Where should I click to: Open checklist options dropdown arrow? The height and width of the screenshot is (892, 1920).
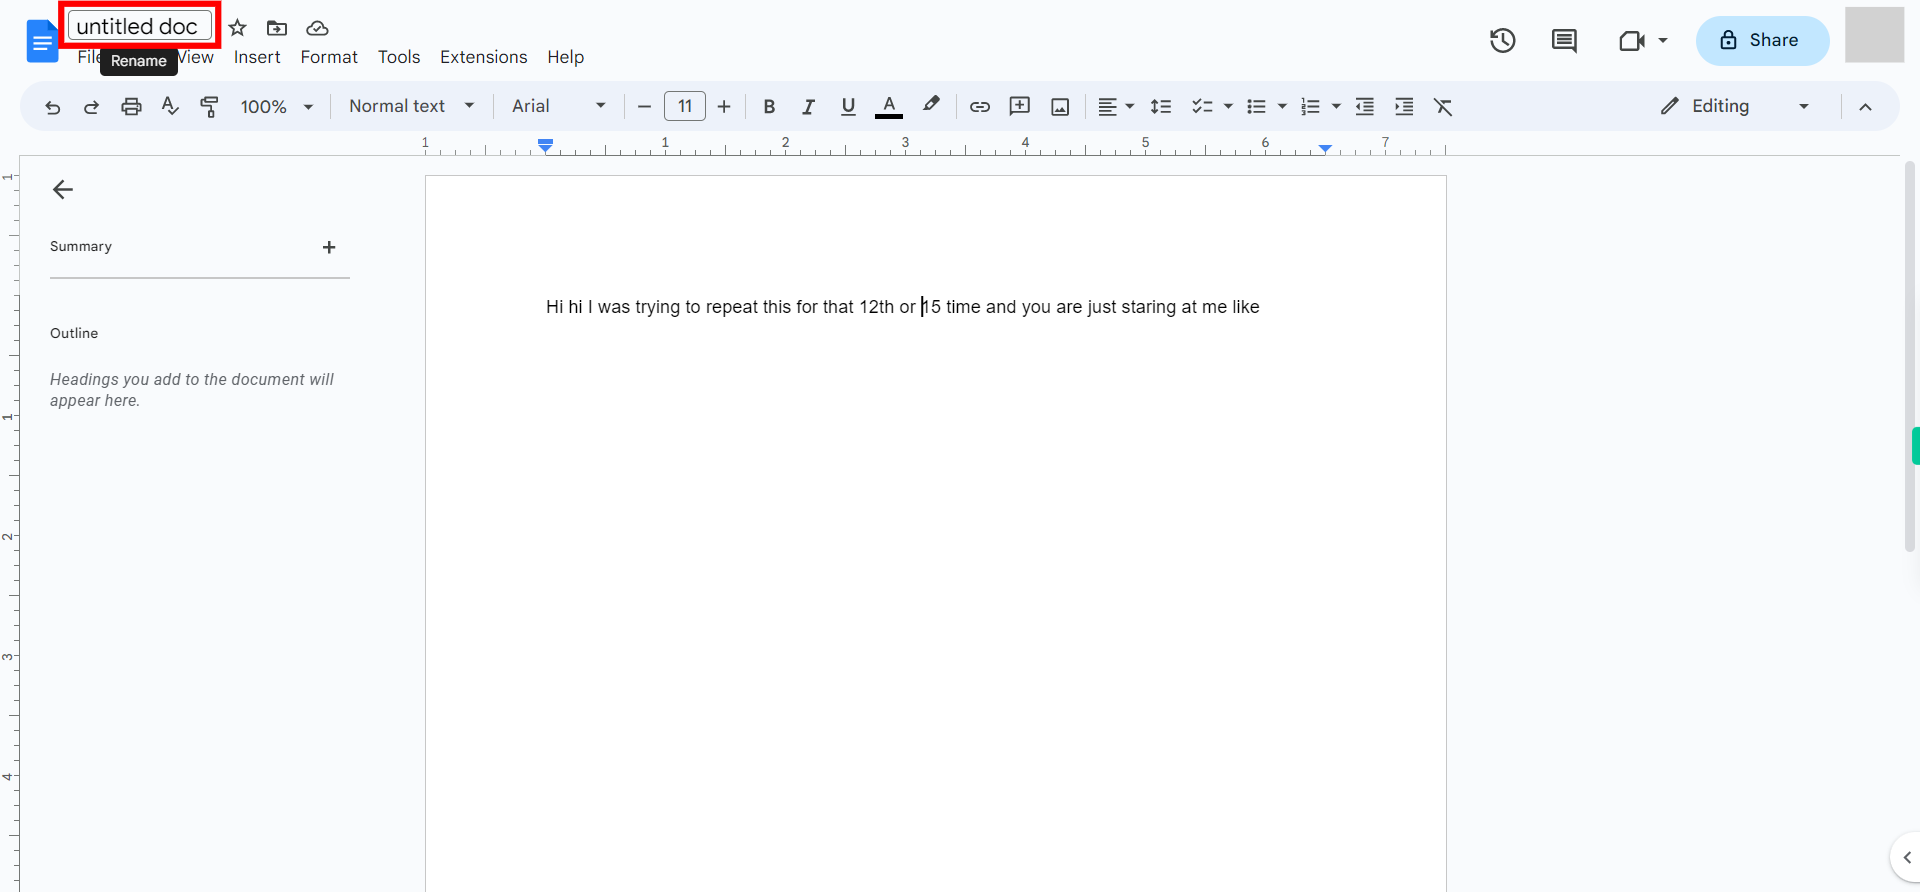tap(1228, 107)
